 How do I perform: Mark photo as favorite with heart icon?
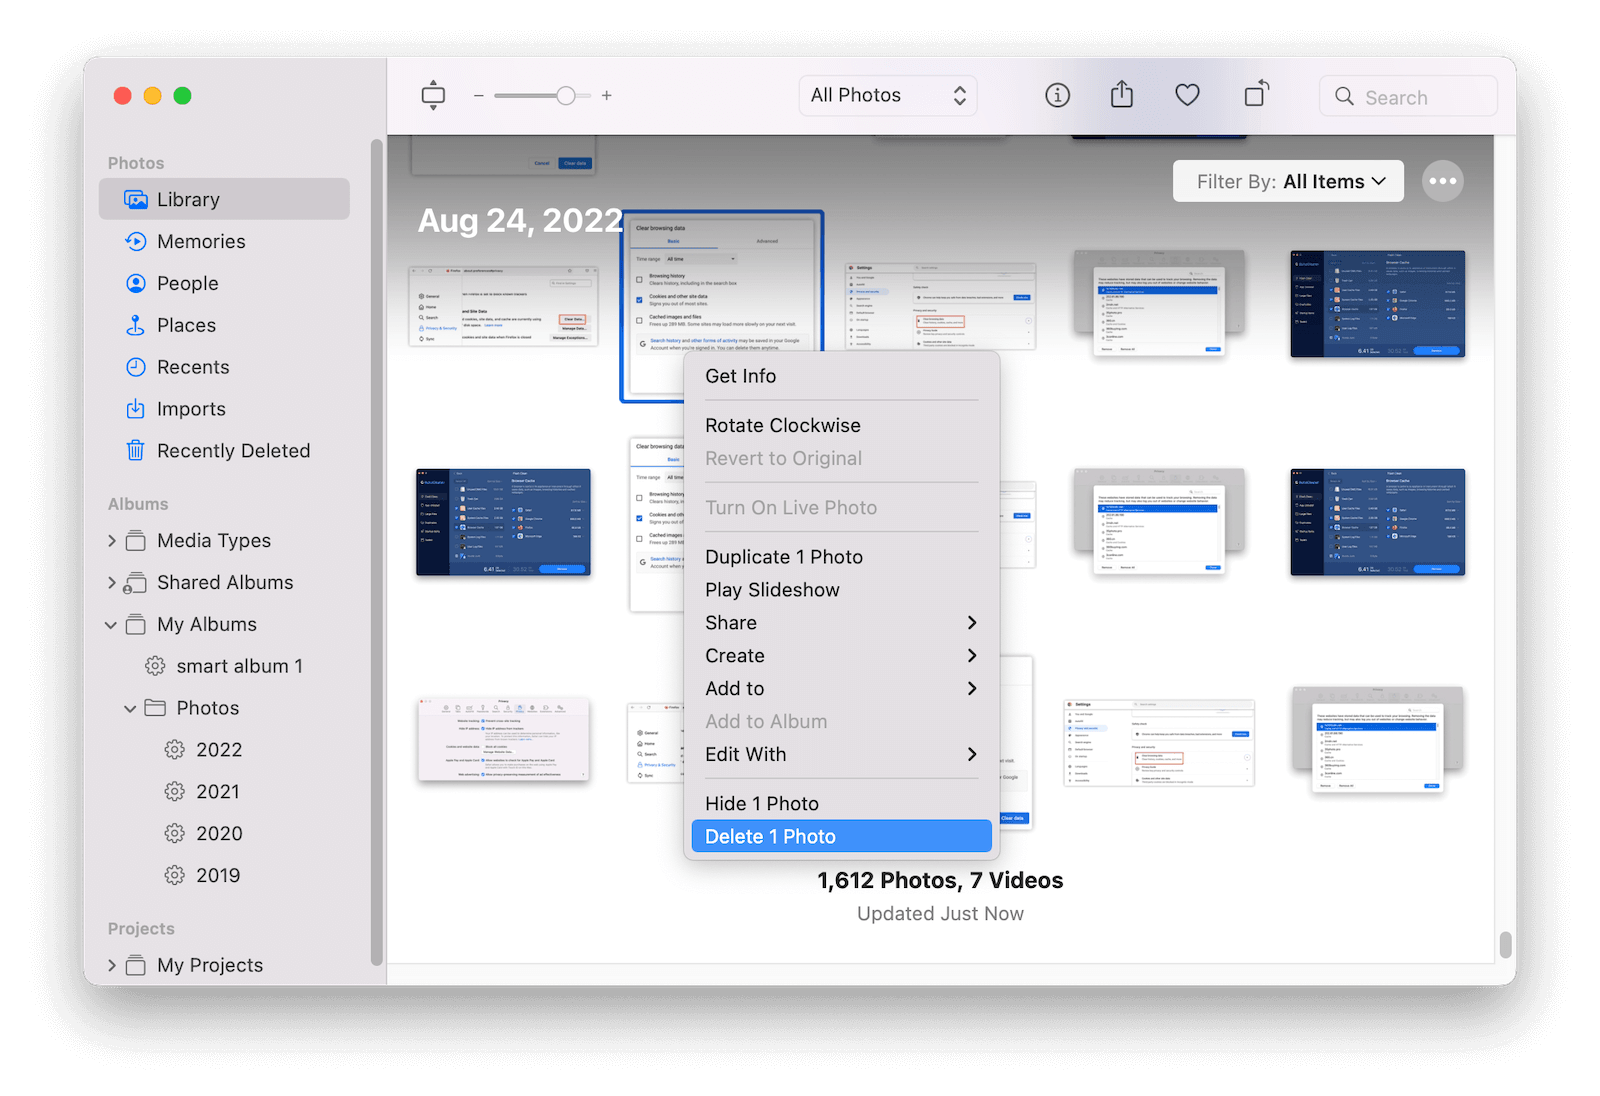(x=1187, y=95)
